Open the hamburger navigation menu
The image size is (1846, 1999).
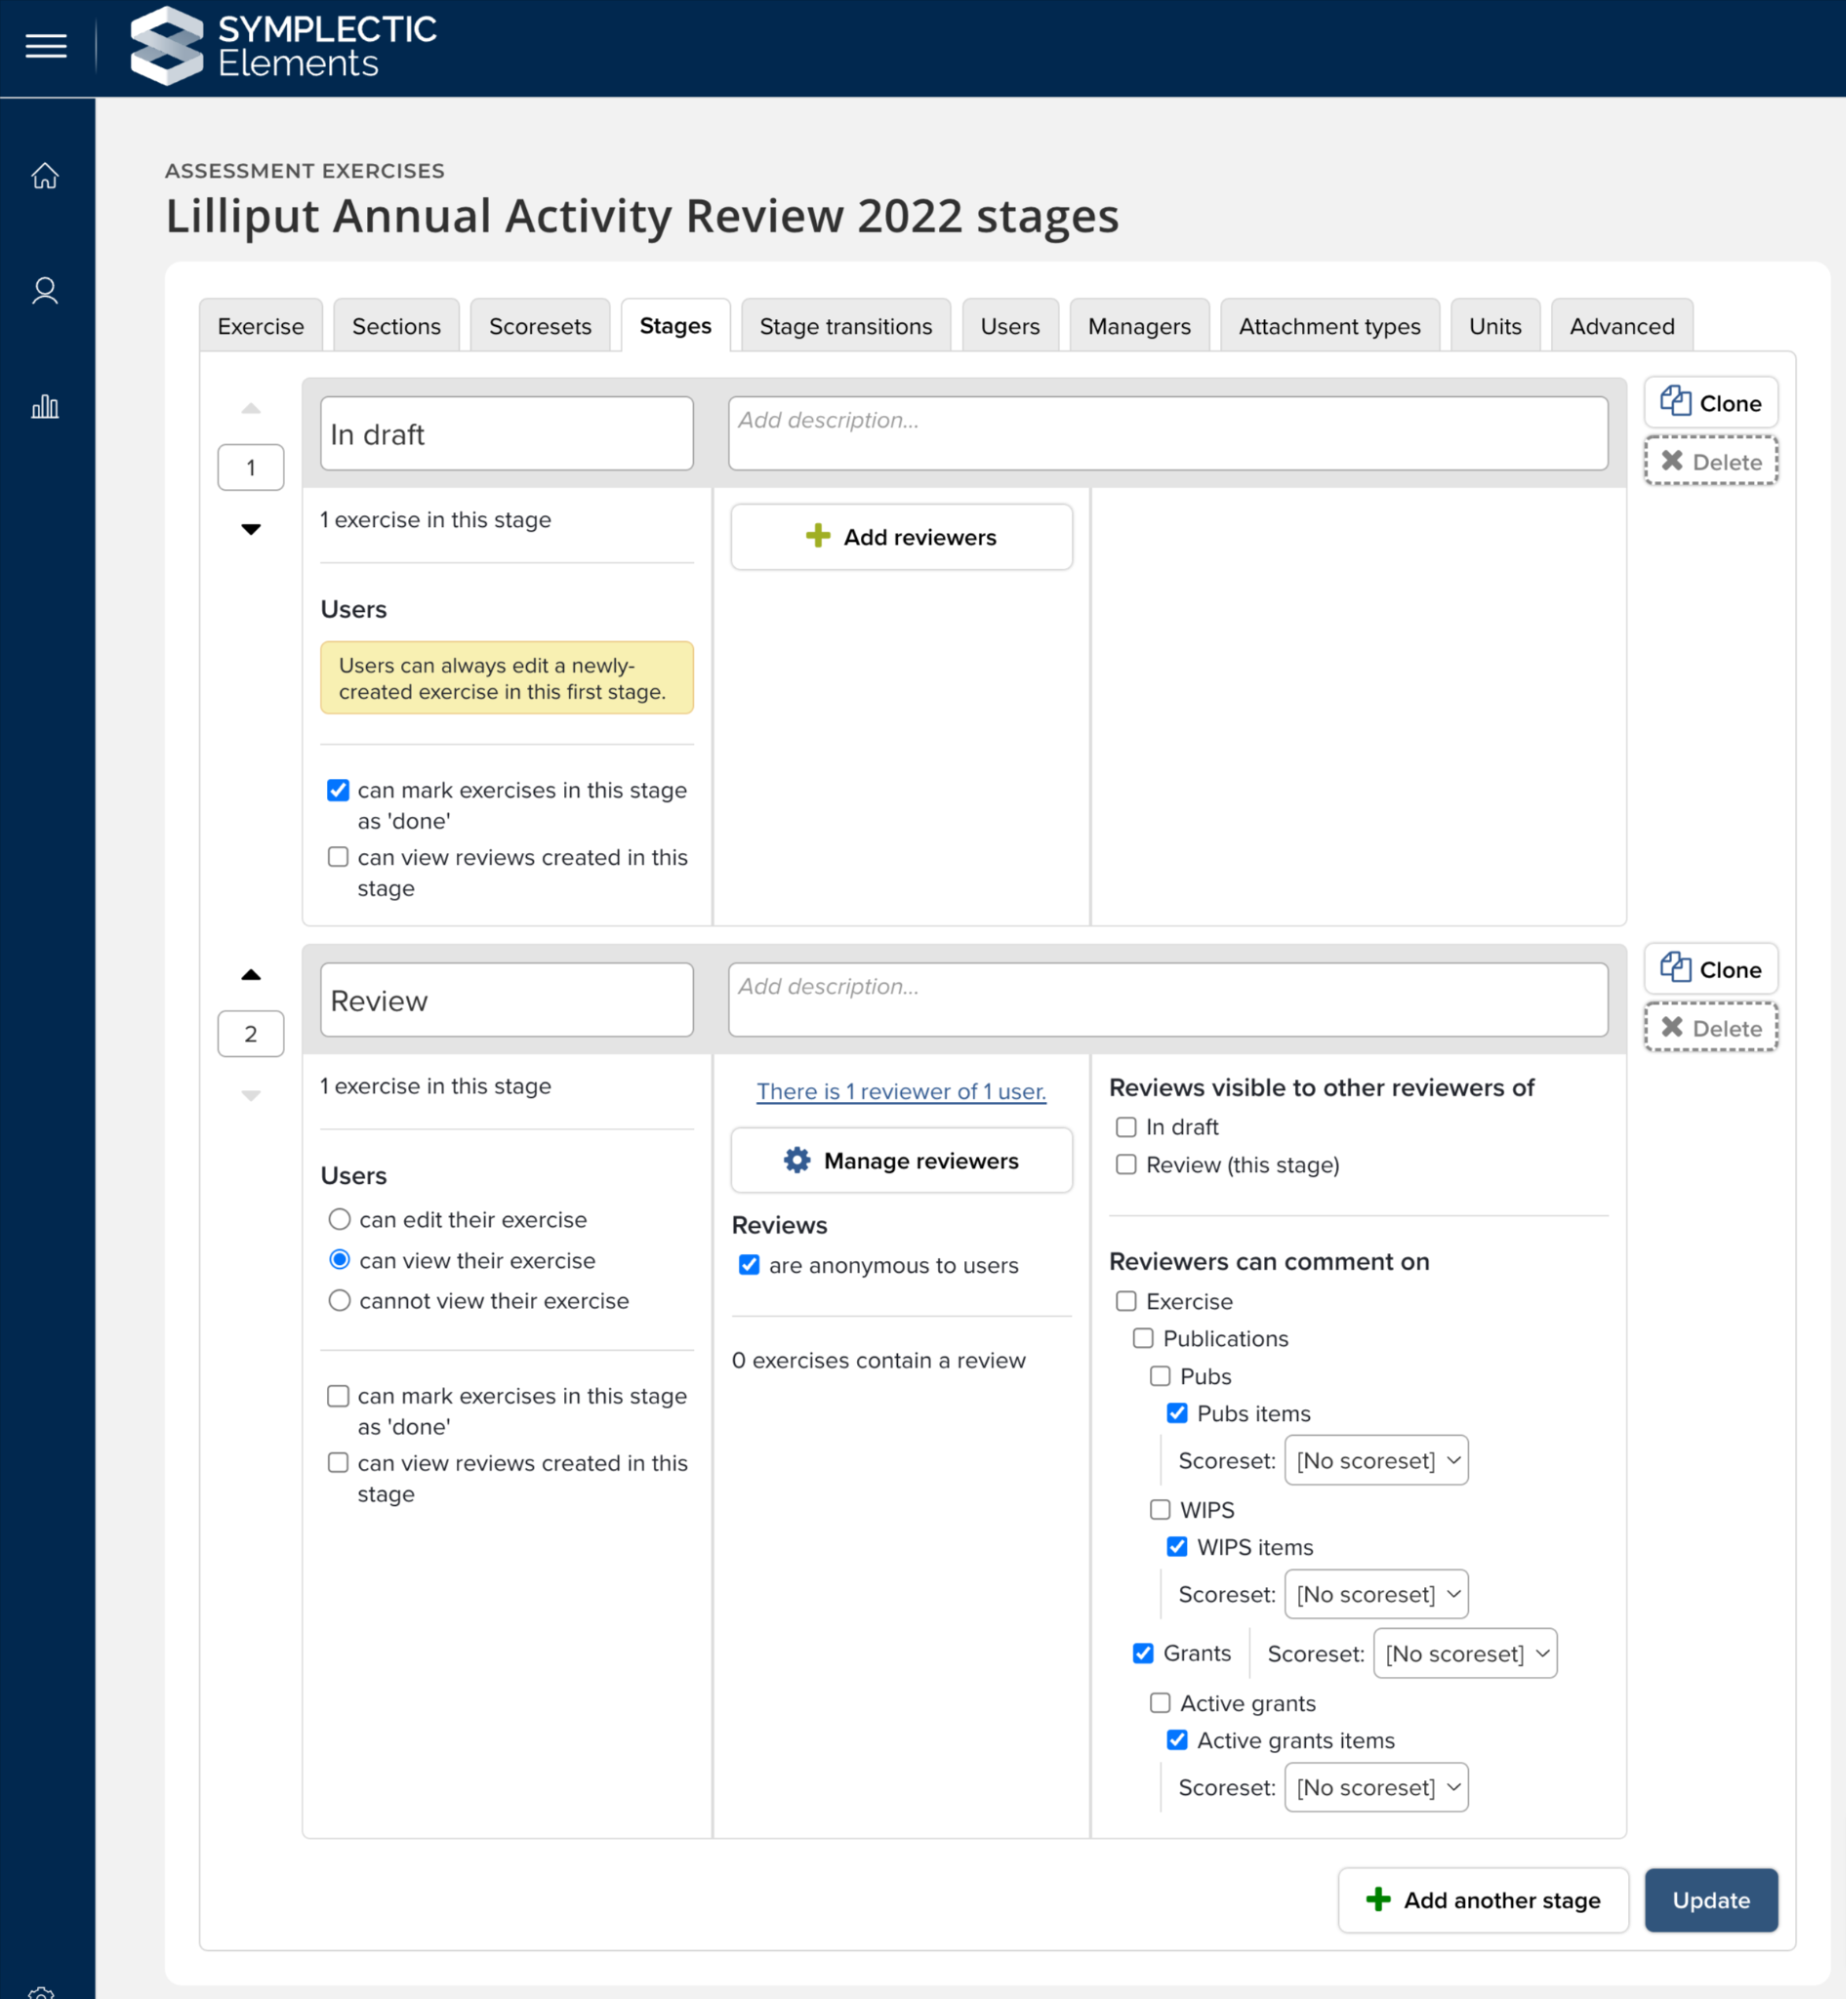[x=46, y=46]
